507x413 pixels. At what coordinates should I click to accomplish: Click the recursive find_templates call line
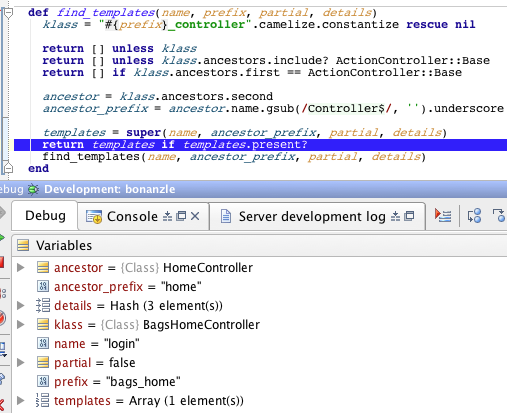[234, 157]
